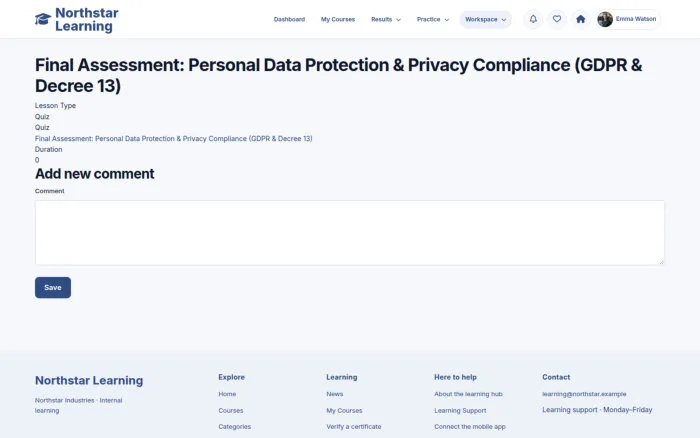Expand the Practice dropdown menu
Viewport: 700px width, 438px height.
(433, 19)
